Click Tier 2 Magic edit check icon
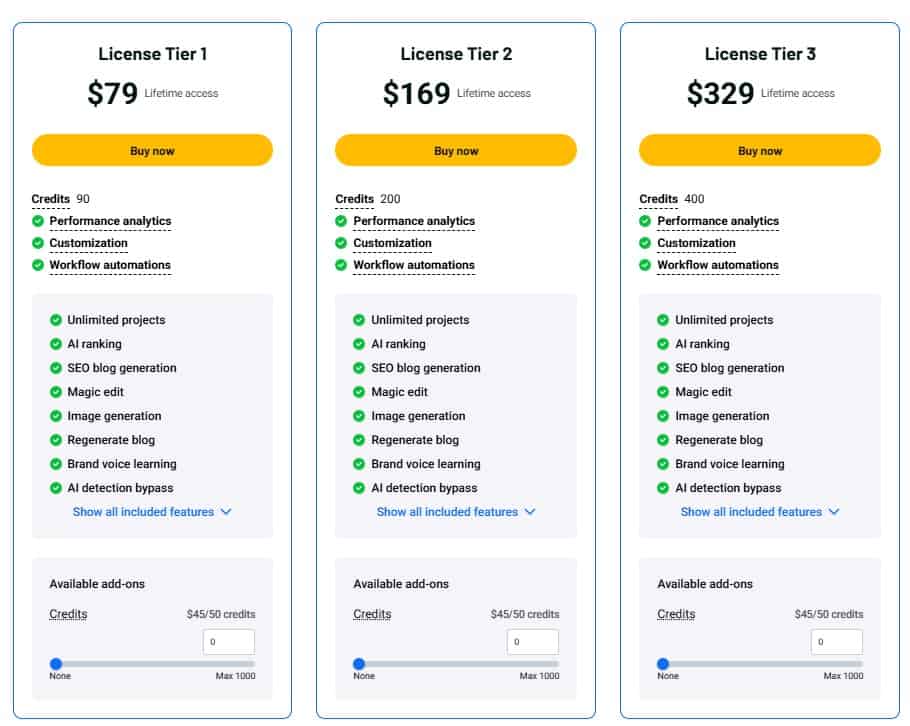 click(x=359, y=392)
